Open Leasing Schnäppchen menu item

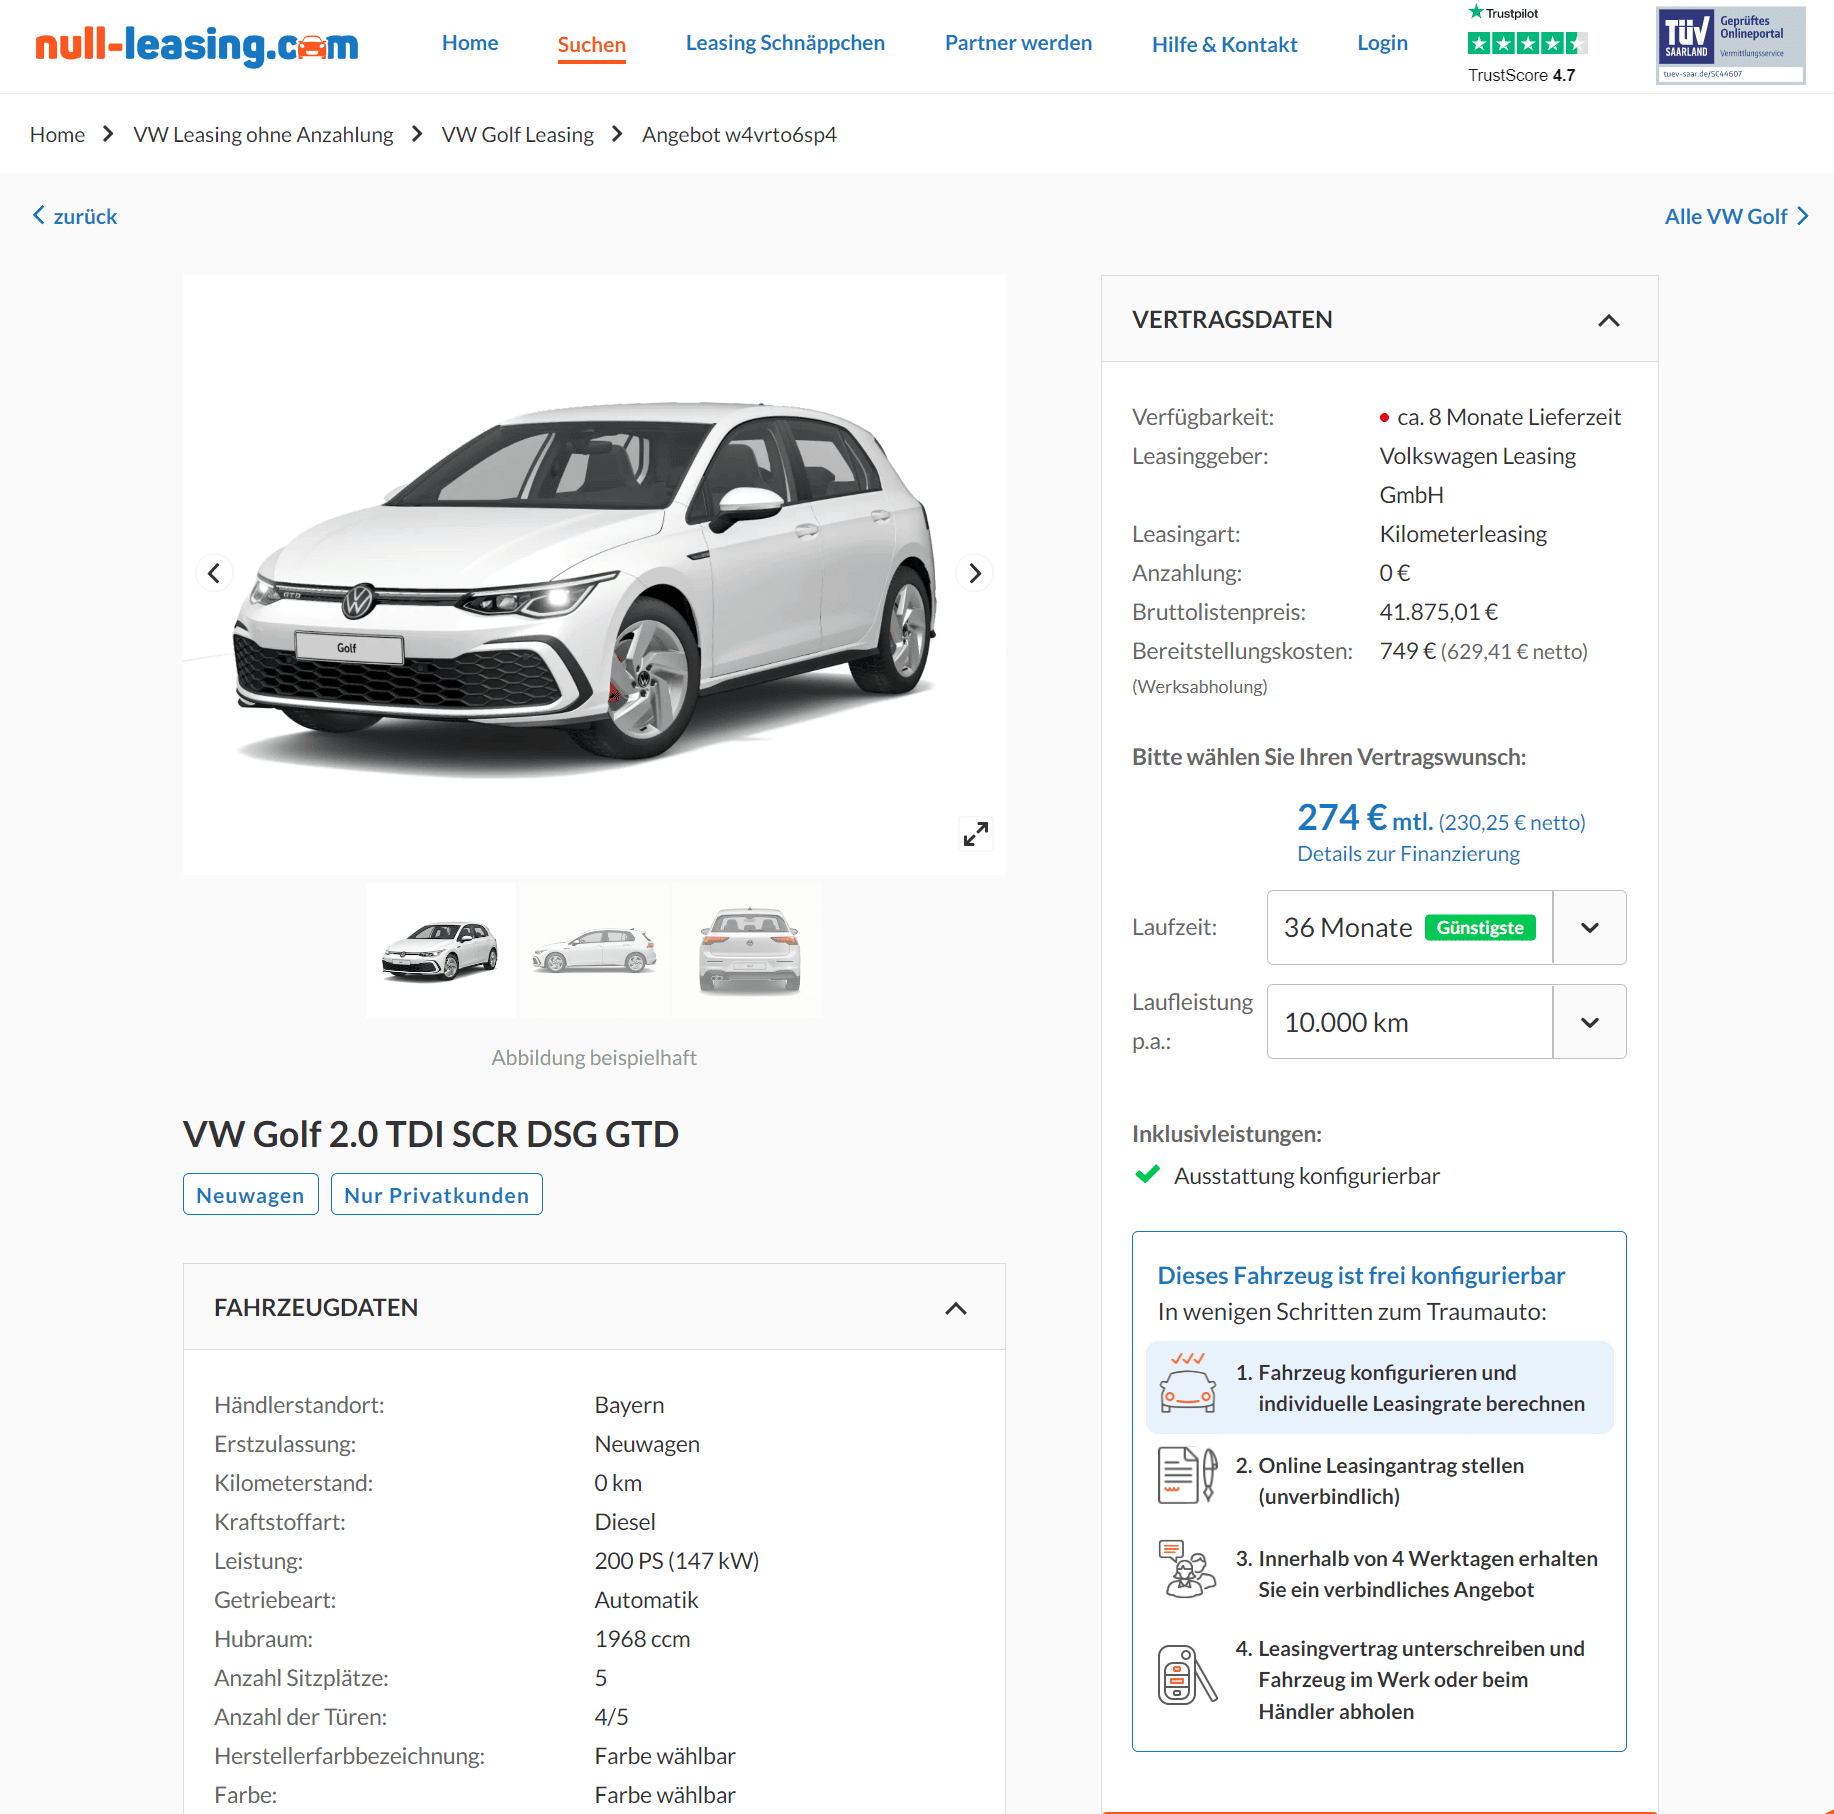[785, 43]
